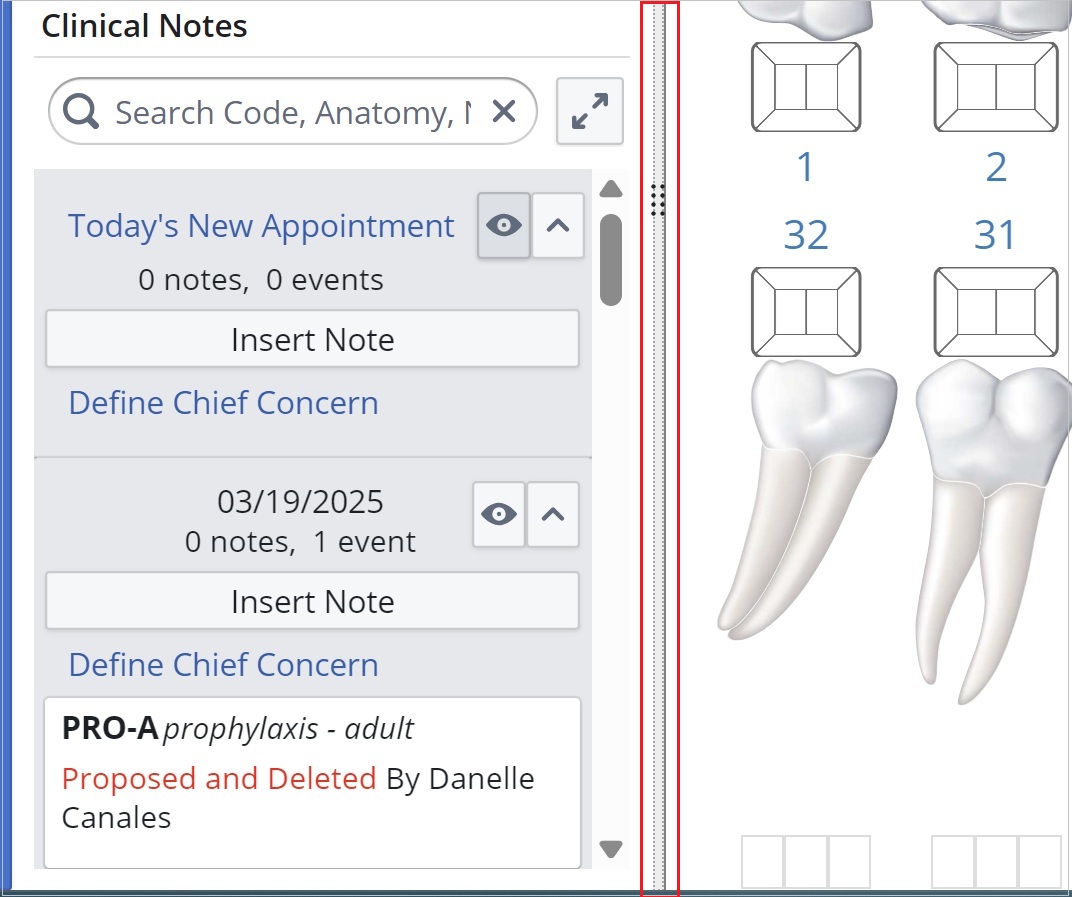Select tooth number 2 label

(996, 167)
